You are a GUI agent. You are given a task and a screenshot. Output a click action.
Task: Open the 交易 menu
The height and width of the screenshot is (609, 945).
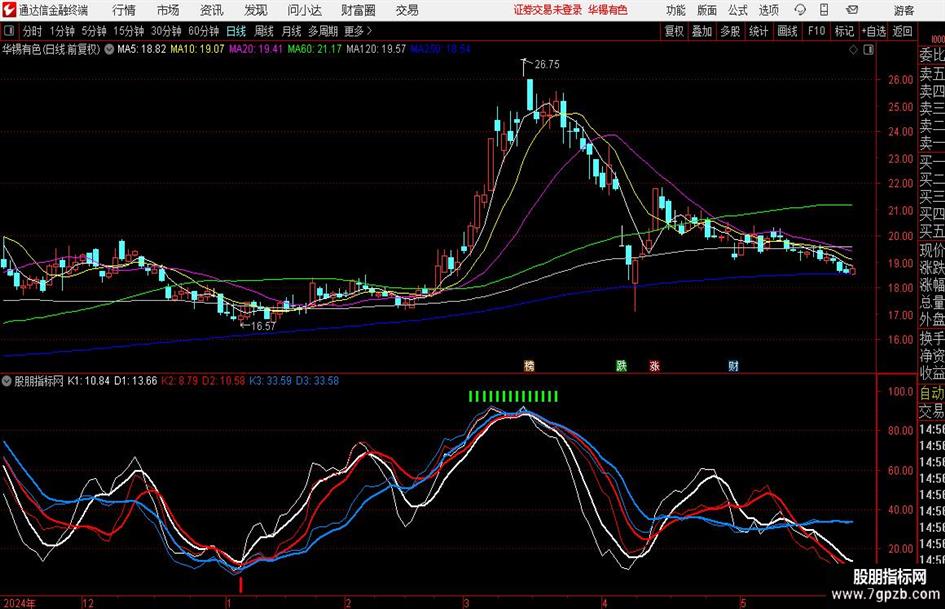(407, 10)
